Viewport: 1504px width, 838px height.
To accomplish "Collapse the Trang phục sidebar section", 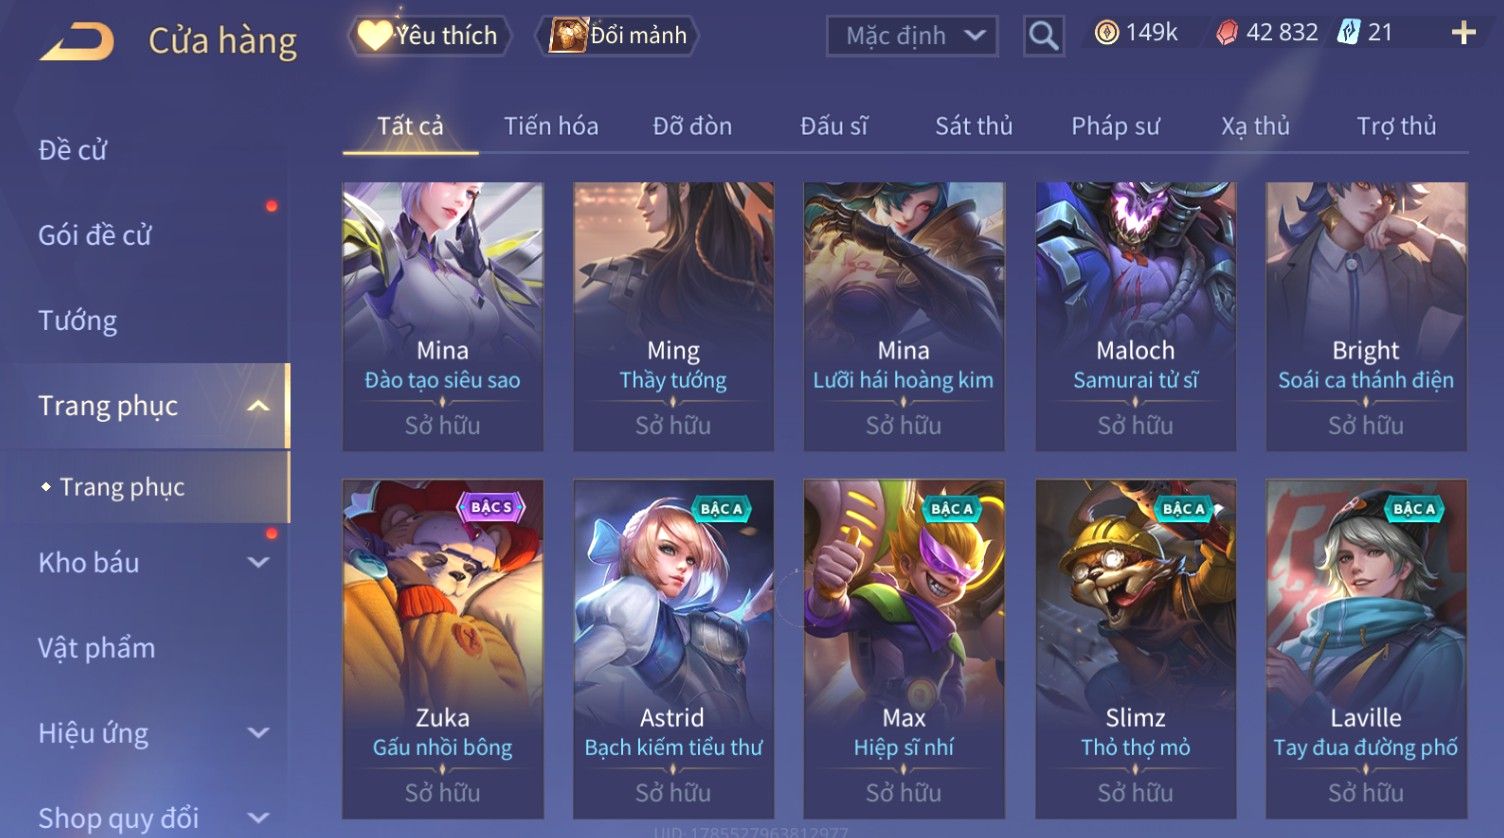I will tap(258, 406).
